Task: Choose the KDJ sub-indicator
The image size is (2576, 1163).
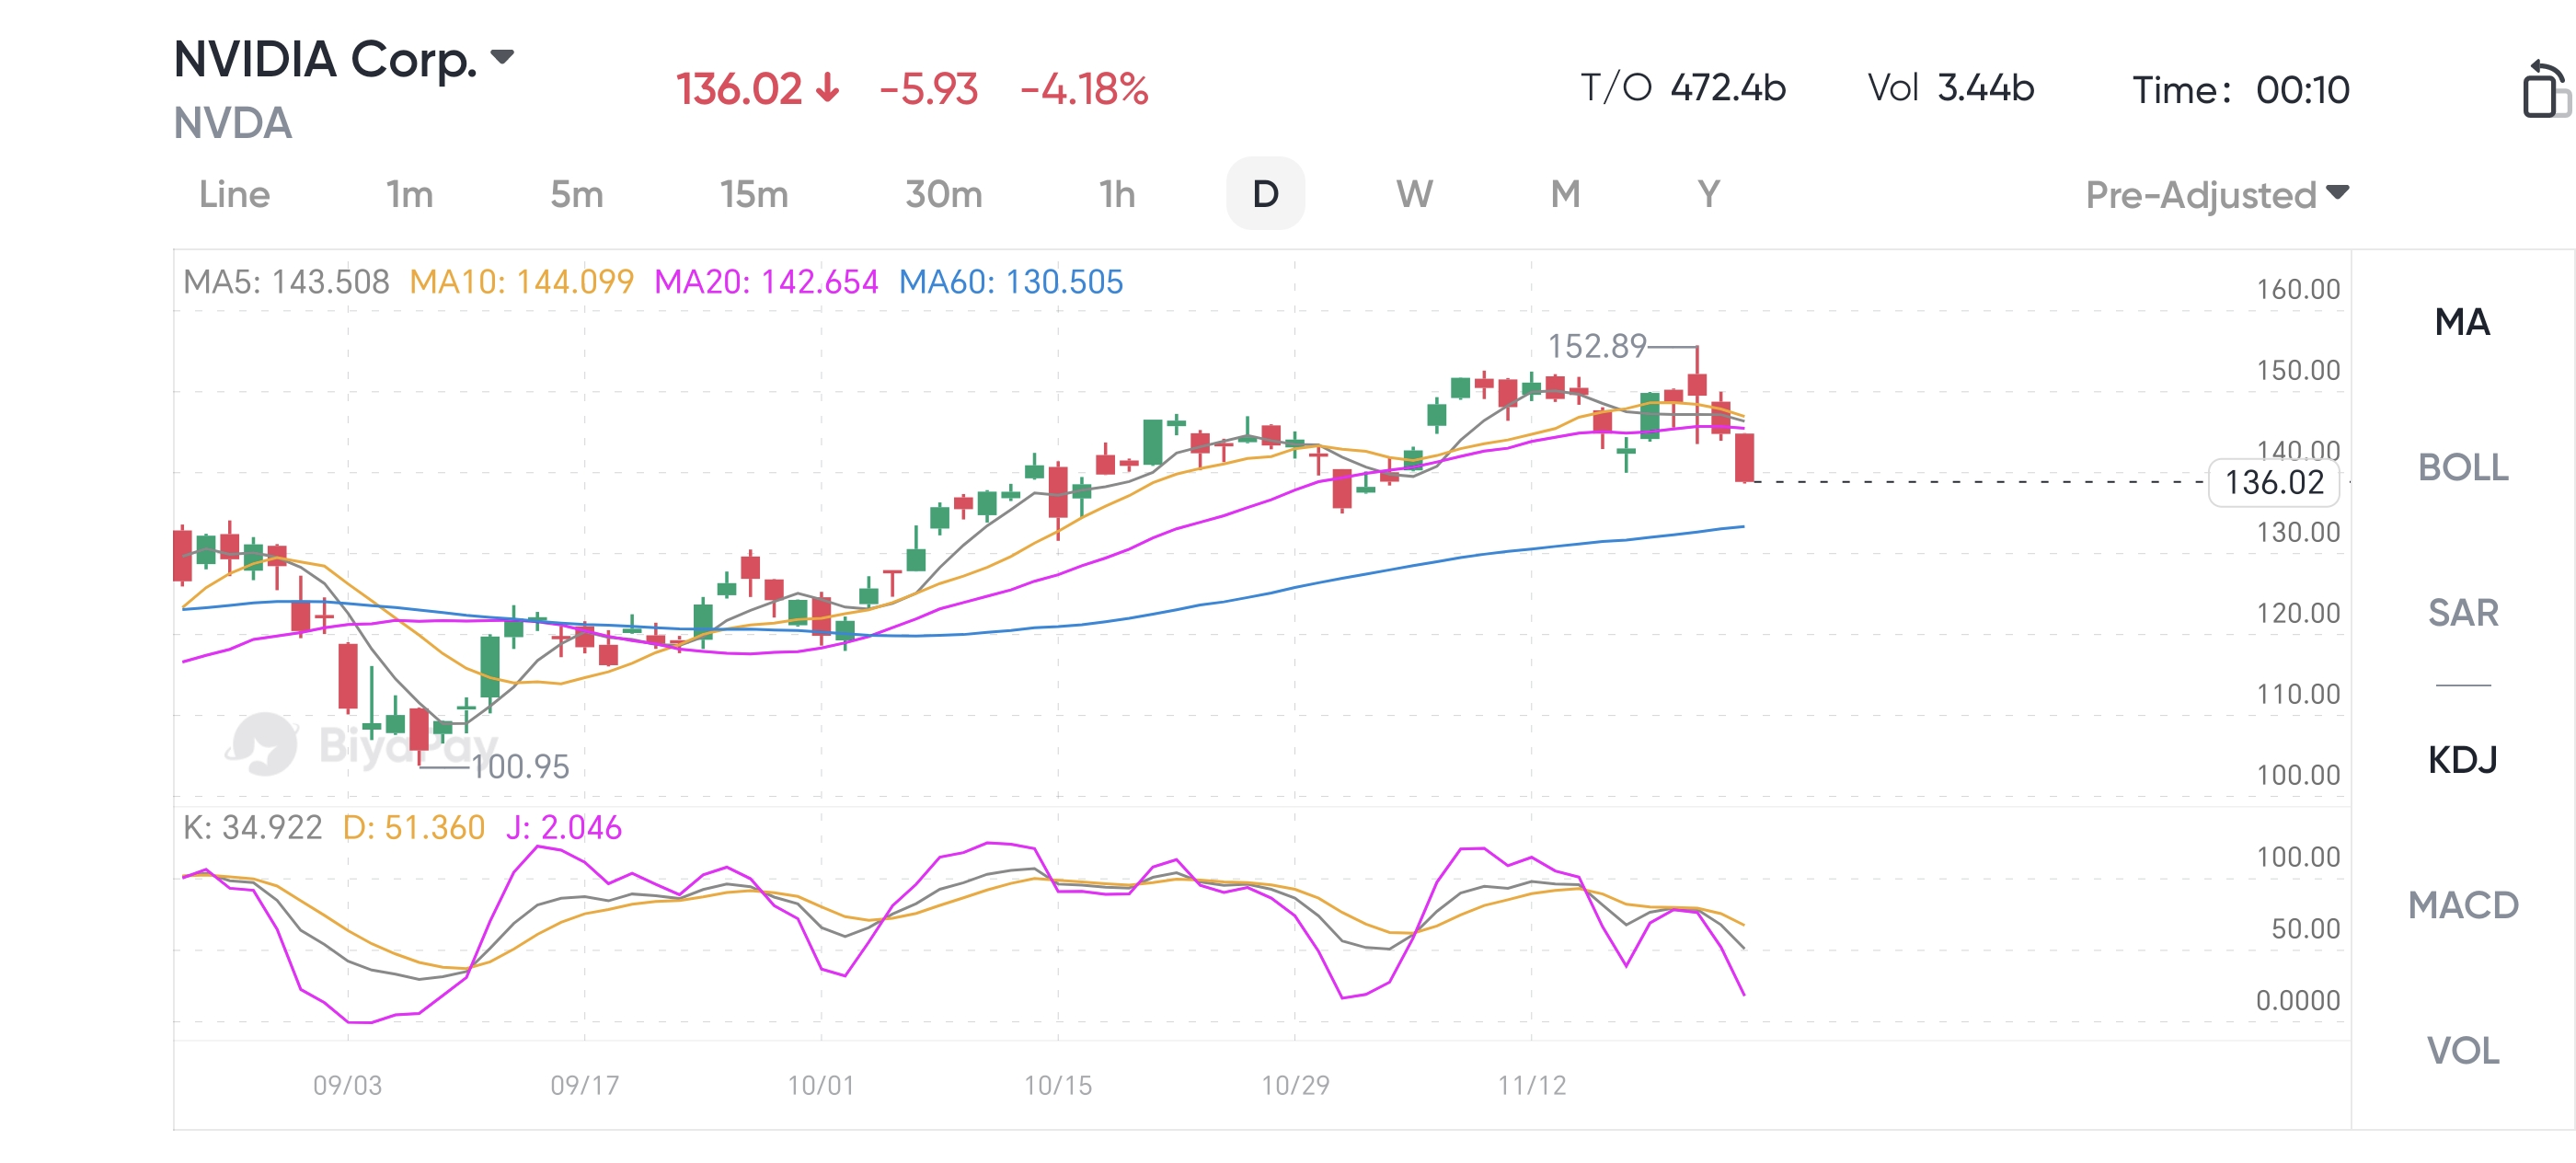Action: pos(2462,760)
